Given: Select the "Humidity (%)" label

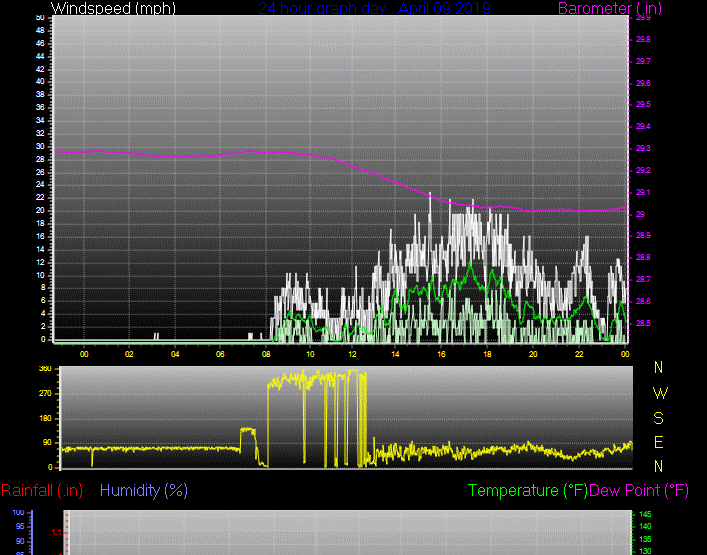Looking at the screenshot, I should tap(144, 490).
